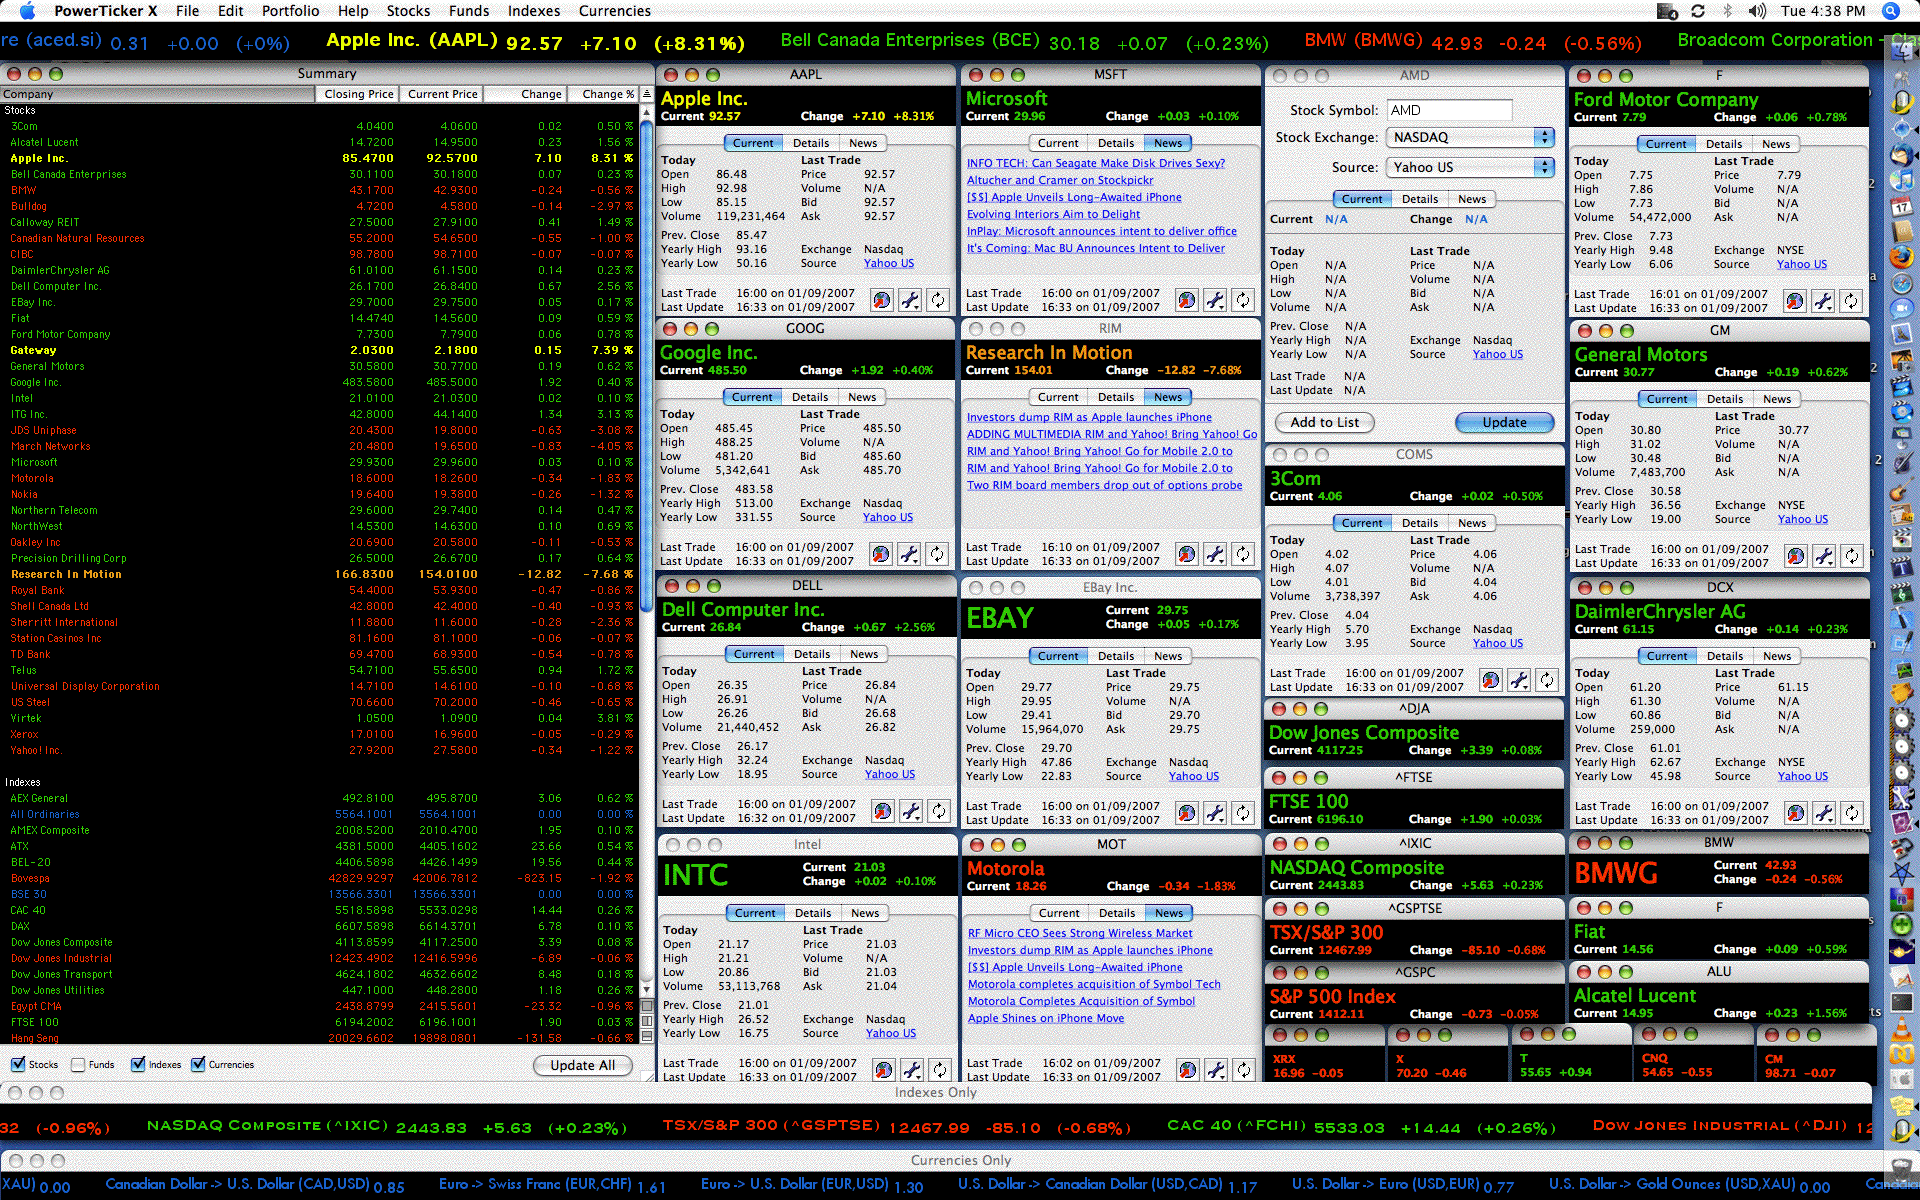1920x1200 pixels.
Task: Switch to News tab in AAPL window
Action: tap(862, 143)
